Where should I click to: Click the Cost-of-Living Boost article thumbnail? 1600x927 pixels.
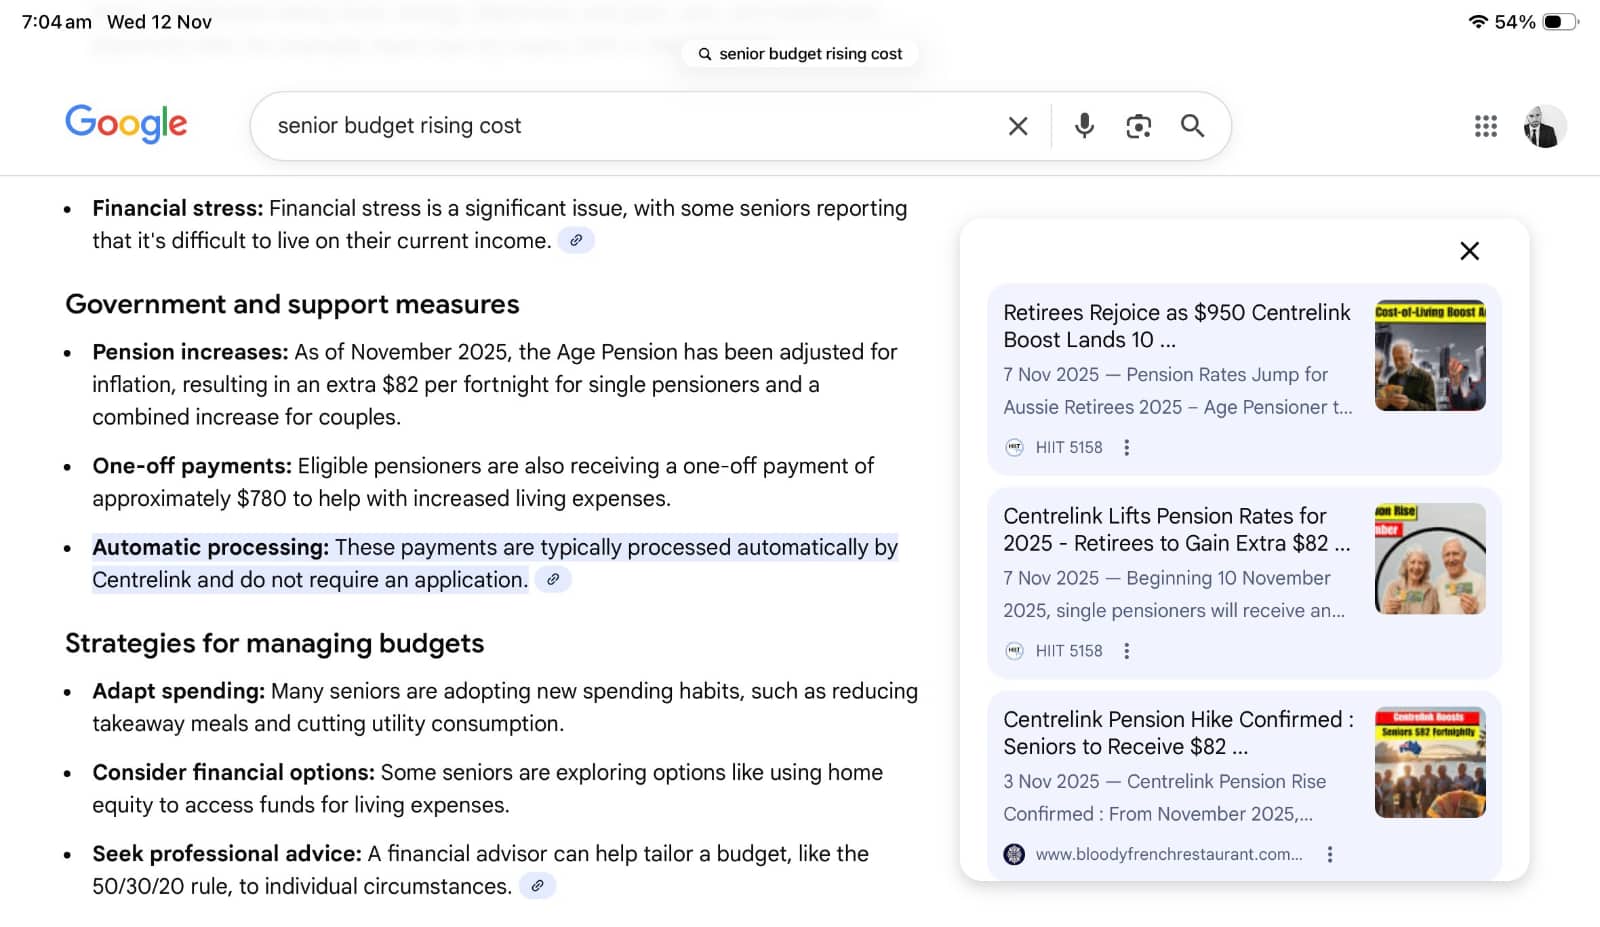tap(1429, 356)
